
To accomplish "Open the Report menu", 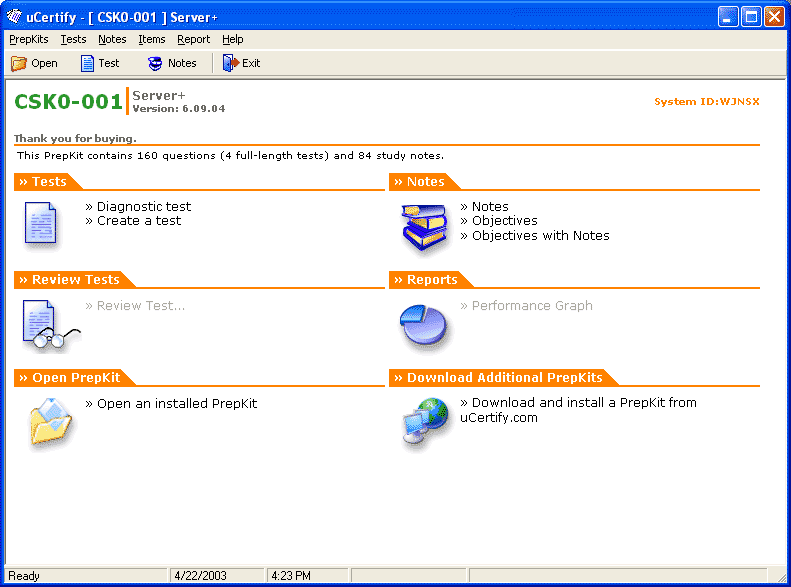I will pos(193,39).
